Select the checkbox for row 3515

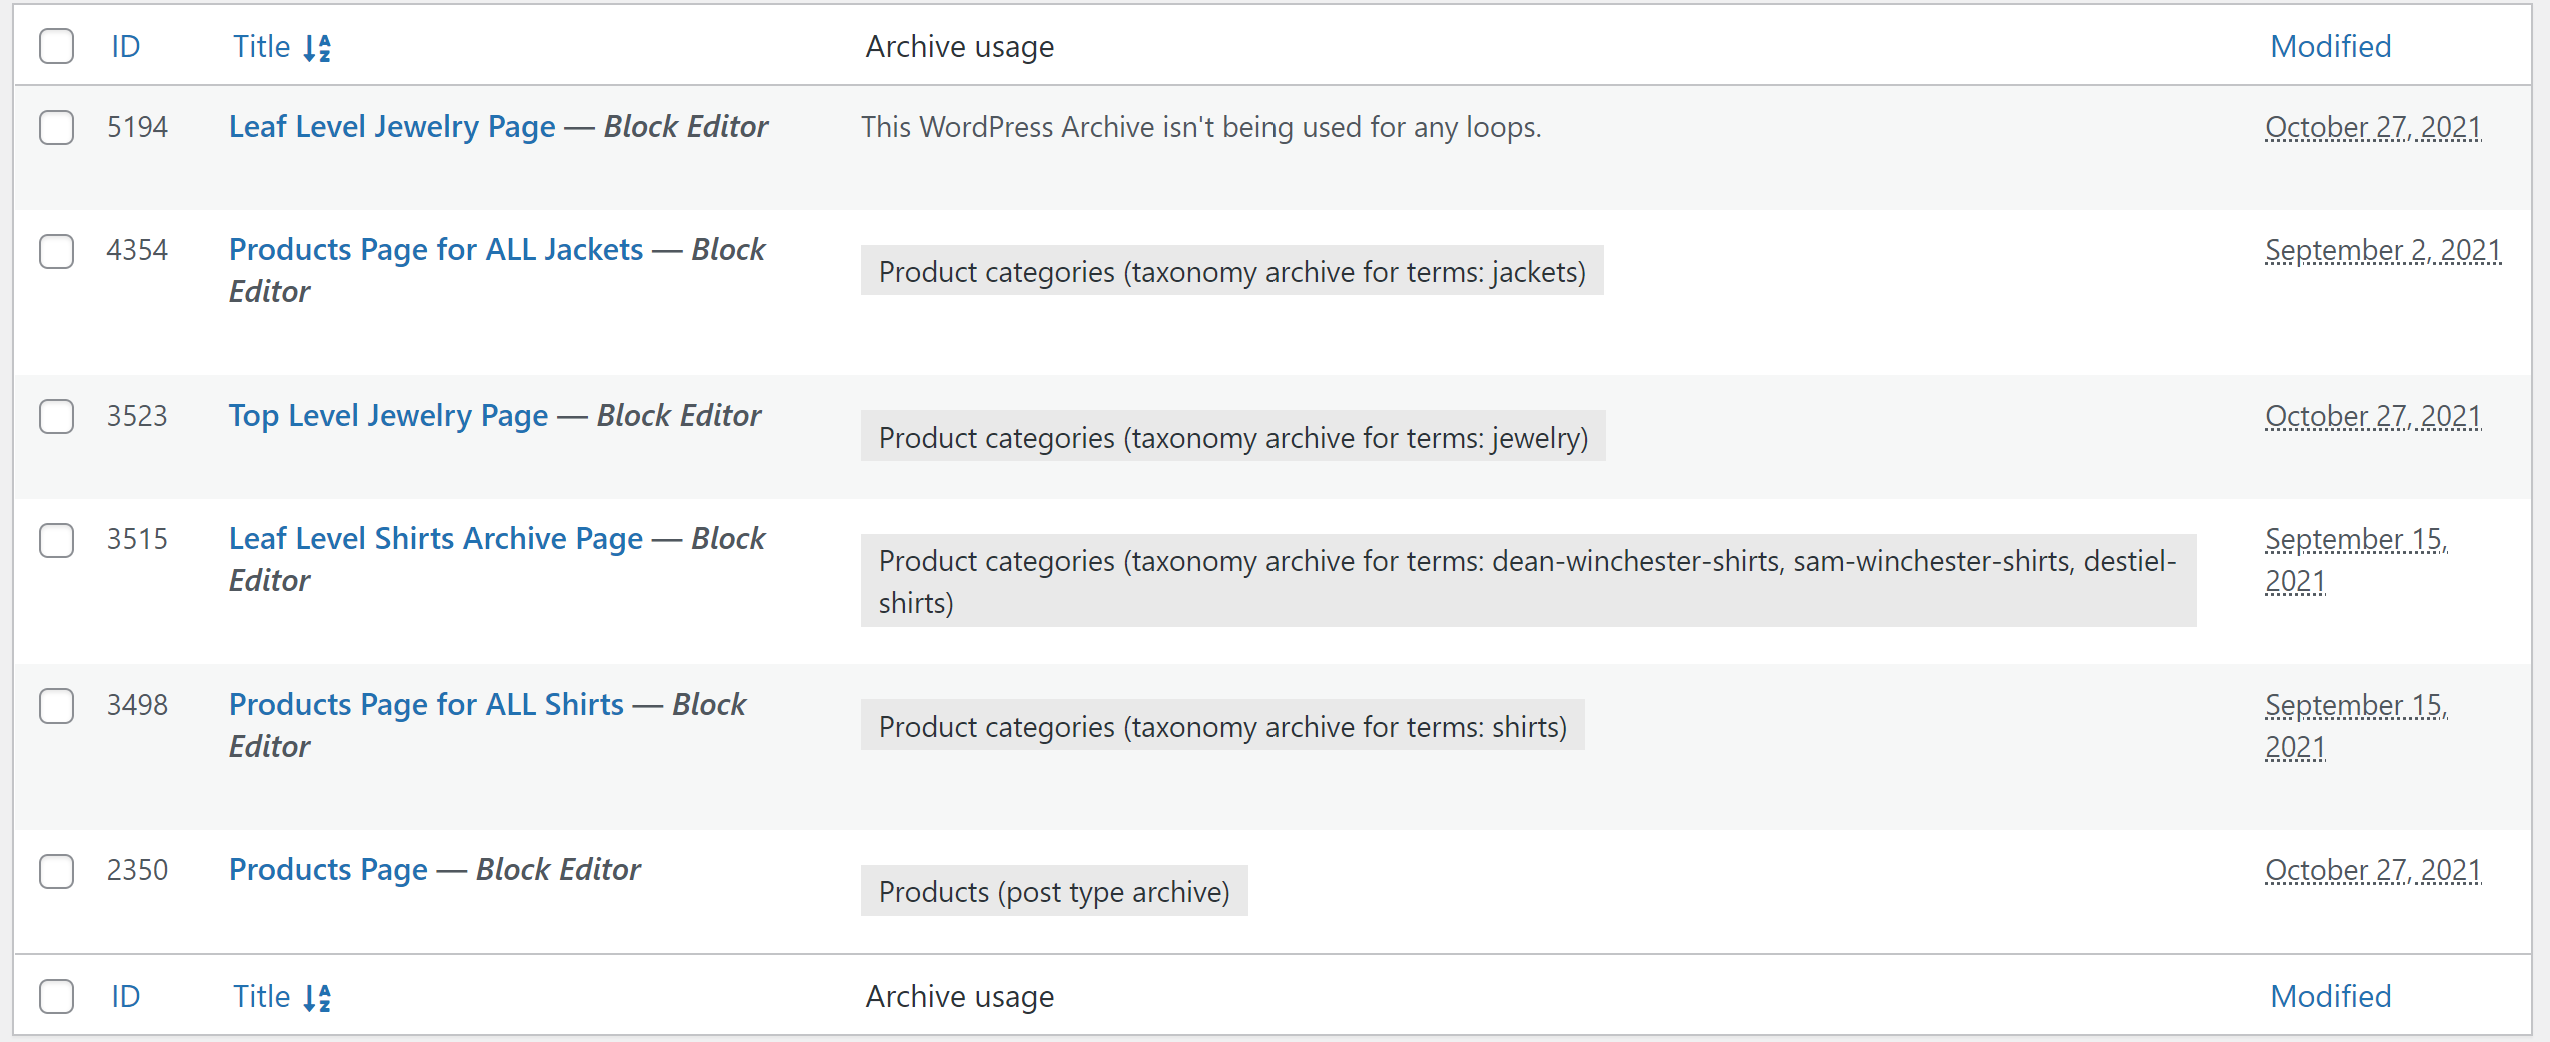click(57, 540)
